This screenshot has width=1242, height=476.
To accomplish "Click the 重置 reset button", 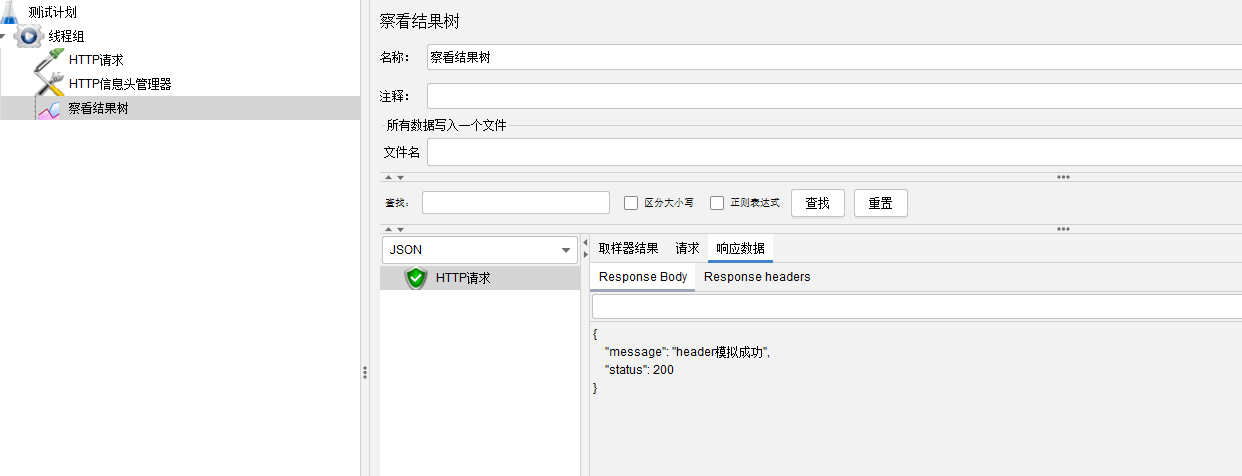I will [x=881, y=203].
